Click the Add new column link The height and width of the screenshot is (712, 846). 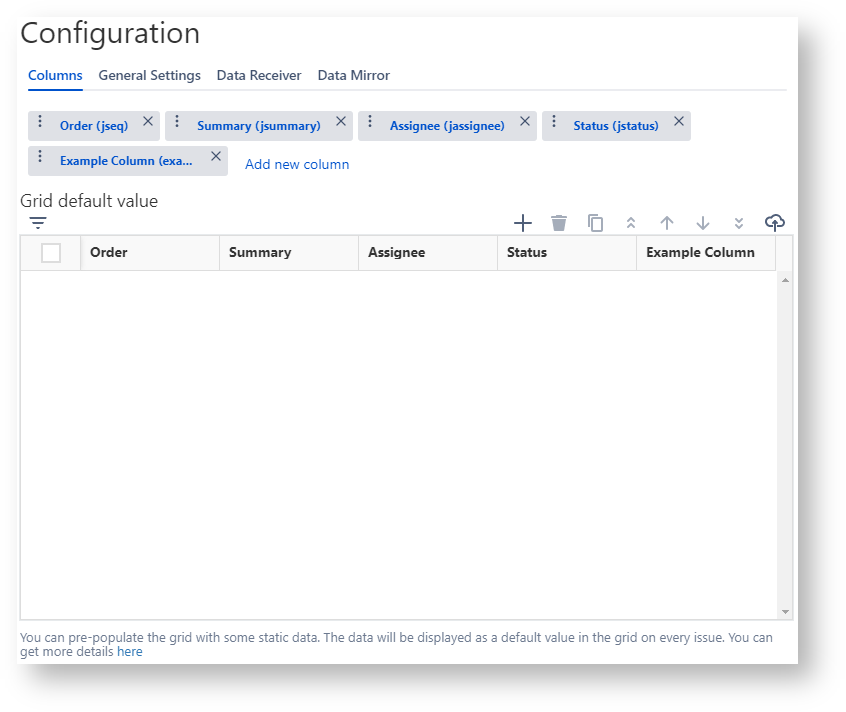click(x=297, y=164)
